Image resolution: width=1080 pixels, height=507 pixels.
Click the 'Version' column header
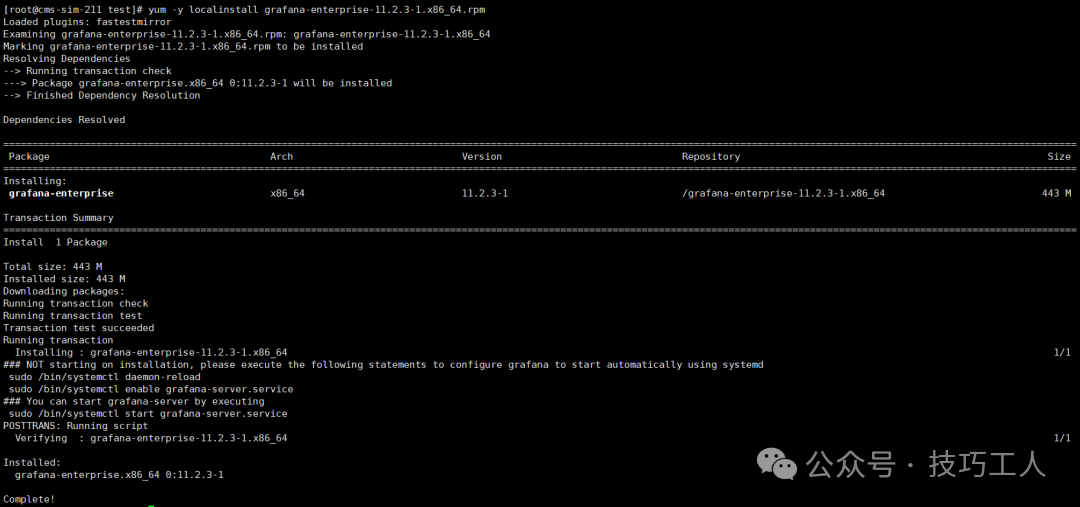(x=482, y=156)
